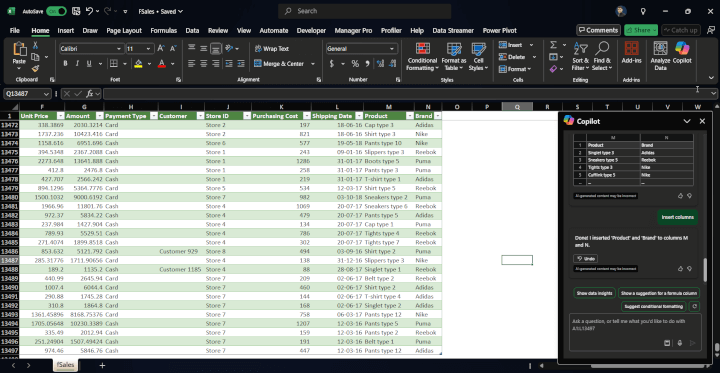Open Find & Select magnifier

pyautogui.click(x=602, y=57)
